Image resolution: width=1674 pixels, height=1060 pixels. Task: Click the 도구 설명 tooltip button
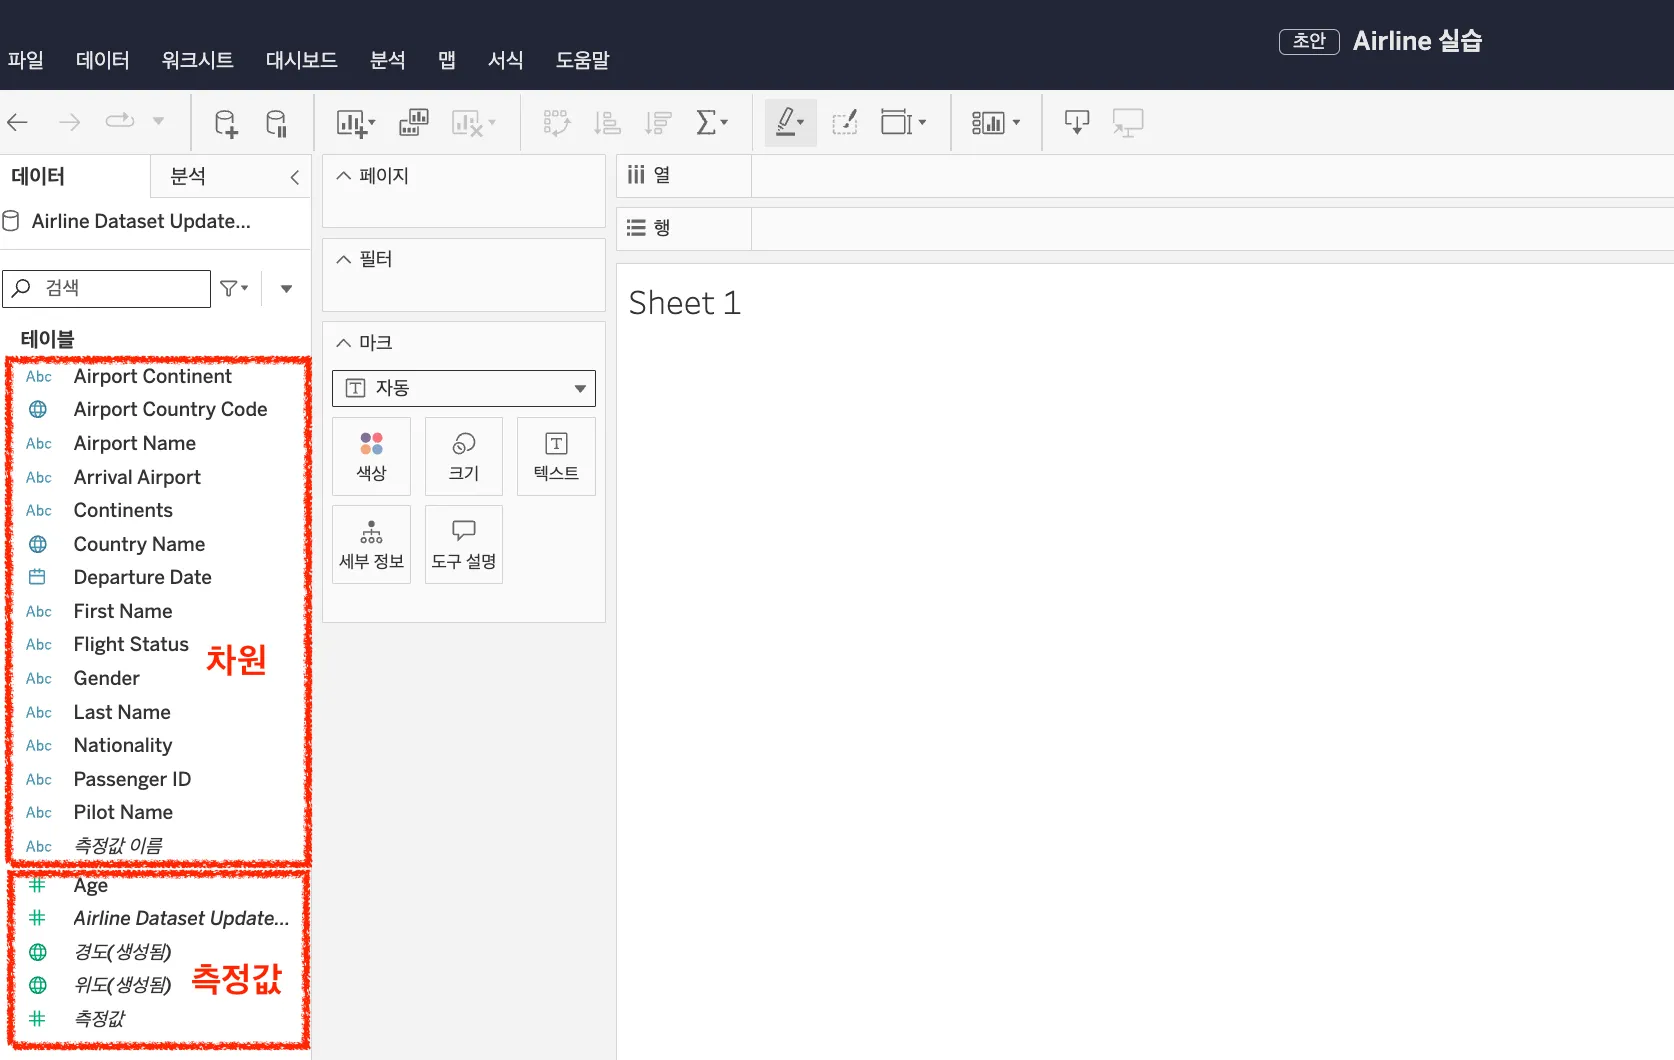tap(464, 545)
